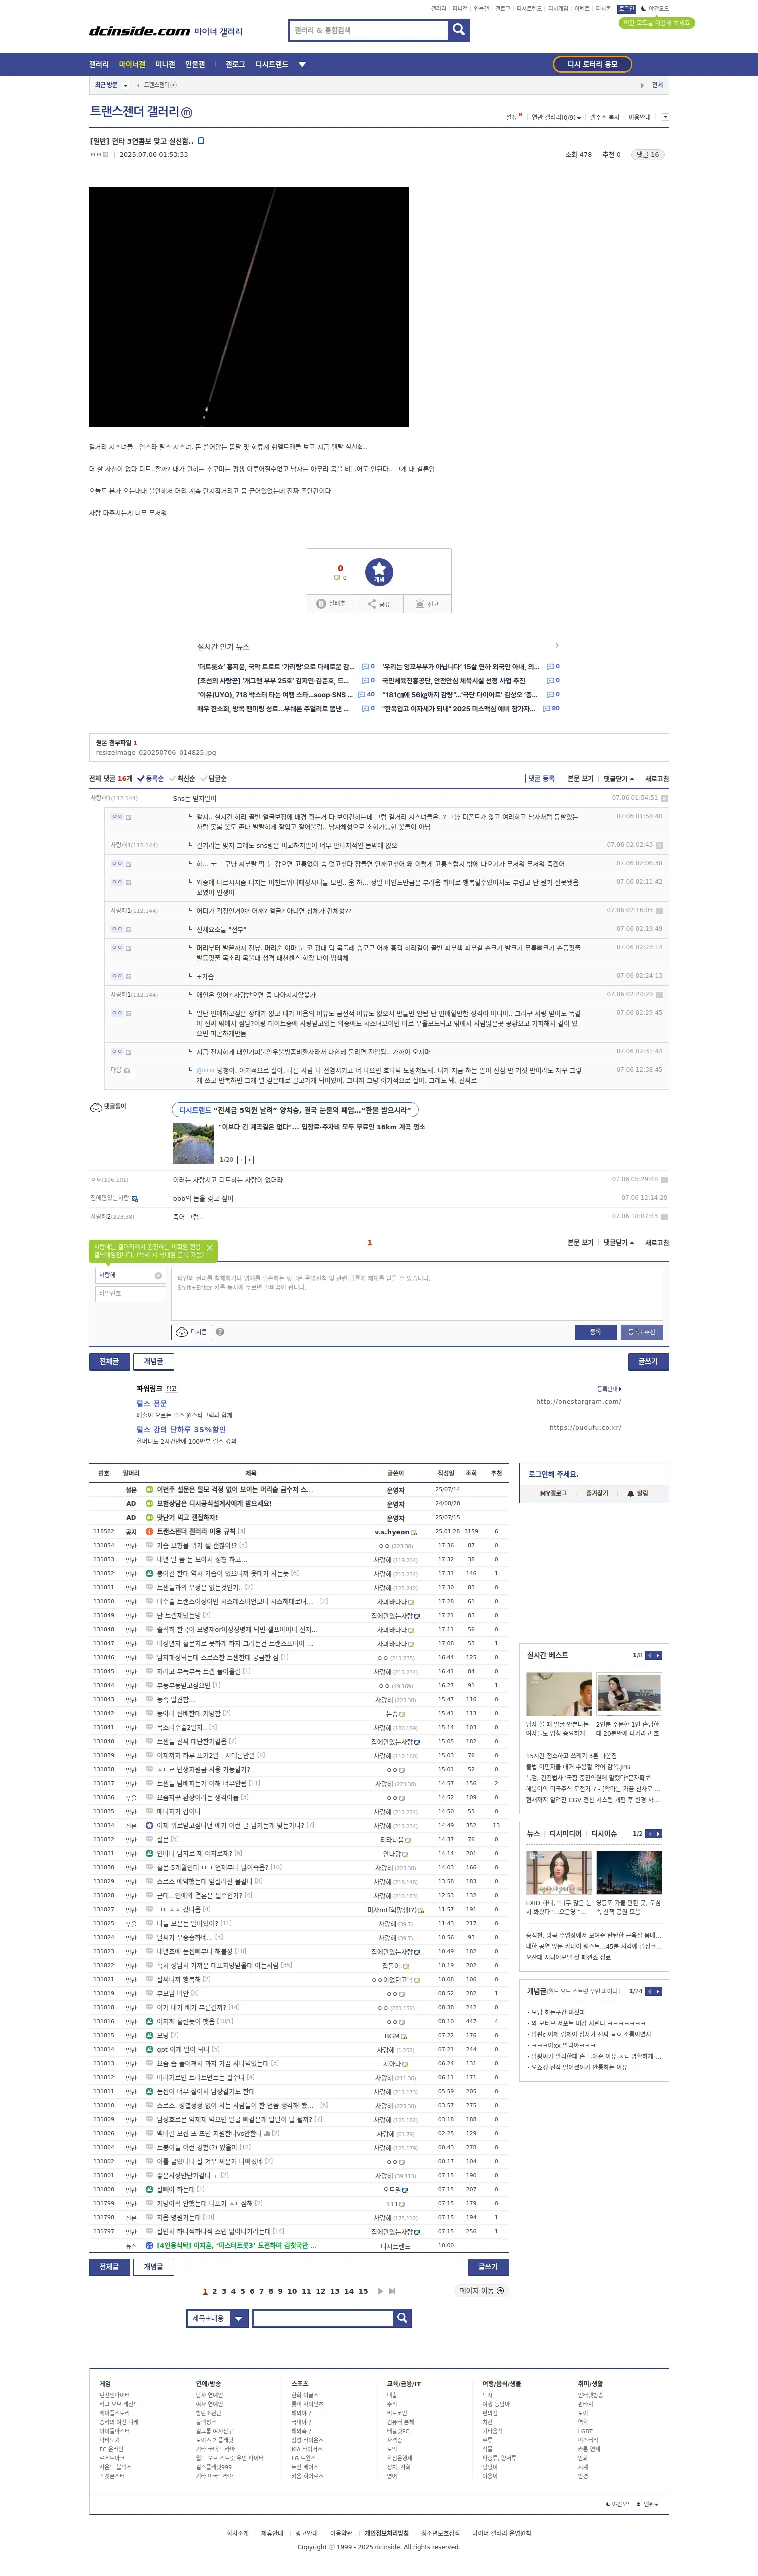Screen dimensions: 758x2576
Task: Click the 다시 로터리 응모 banner button
Action: [x=592, y=64]
